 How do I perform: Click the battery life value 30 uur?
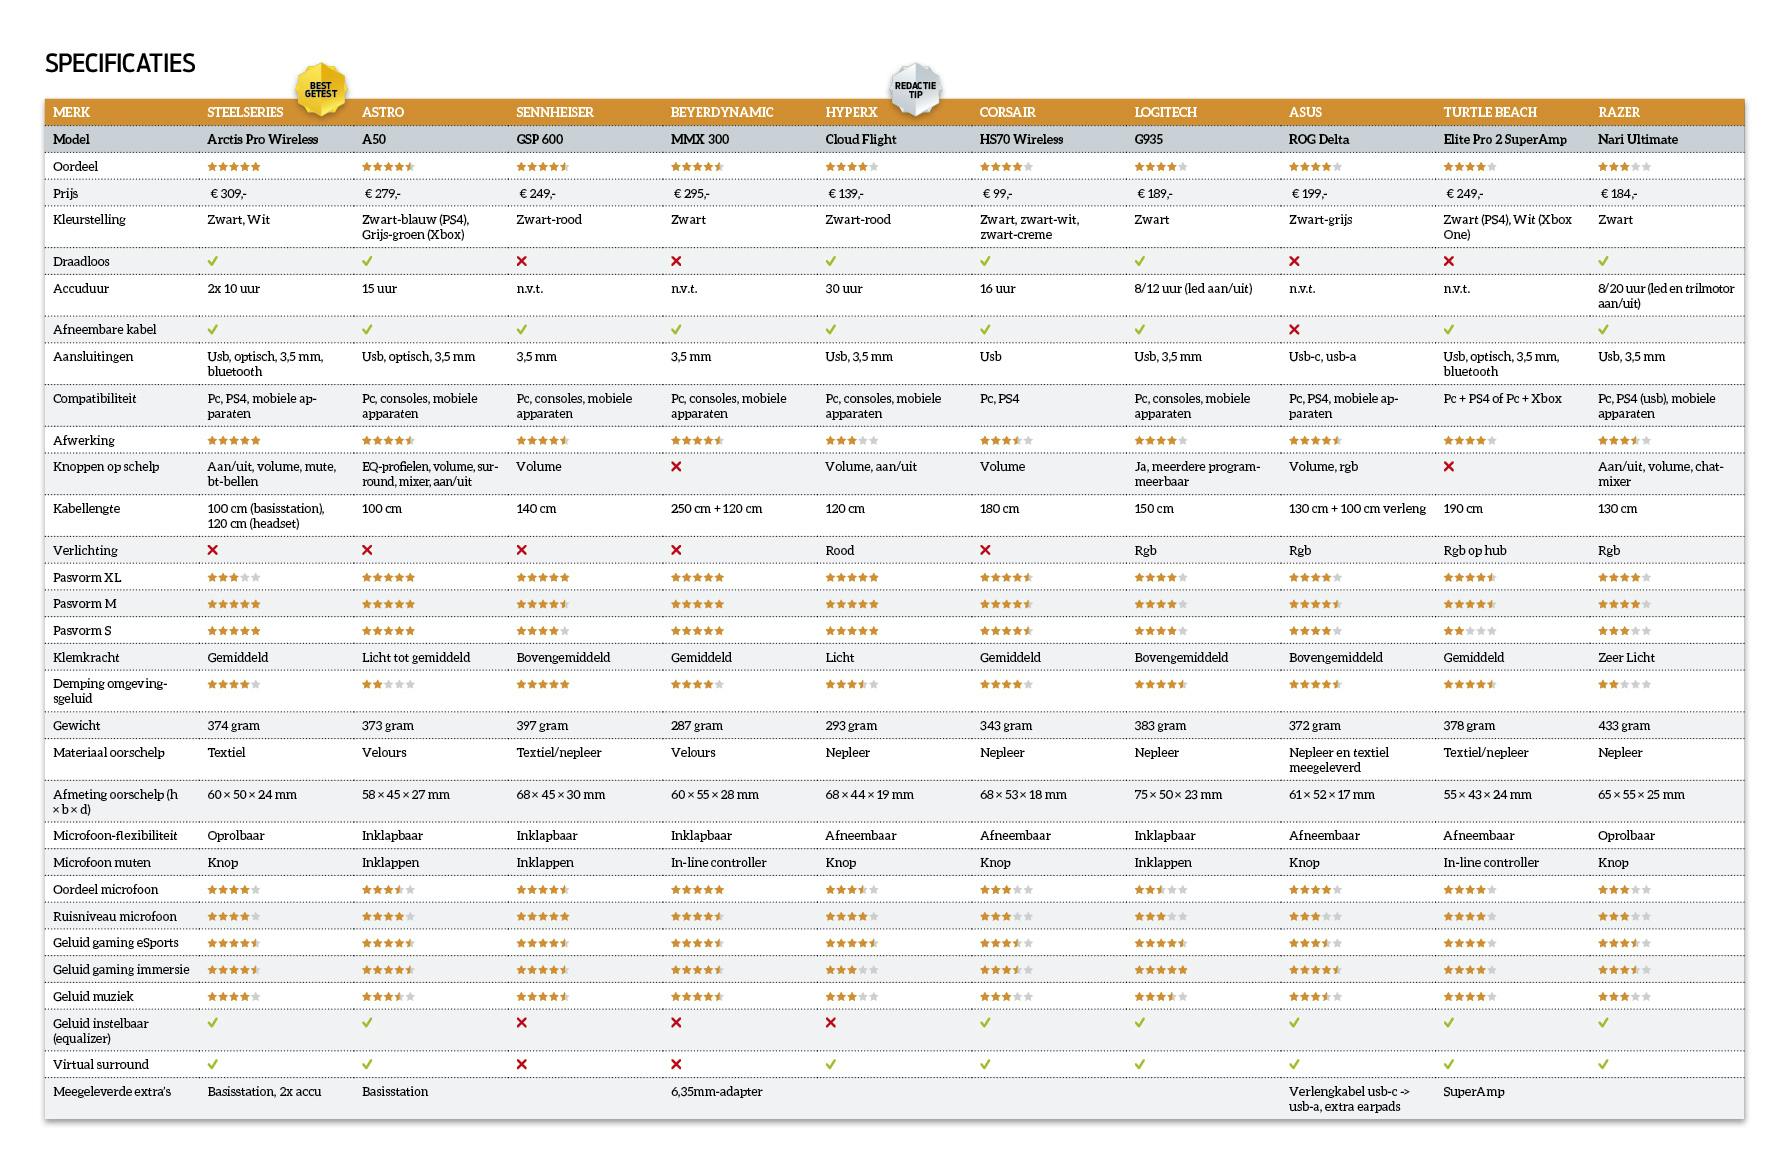(842, 288)
